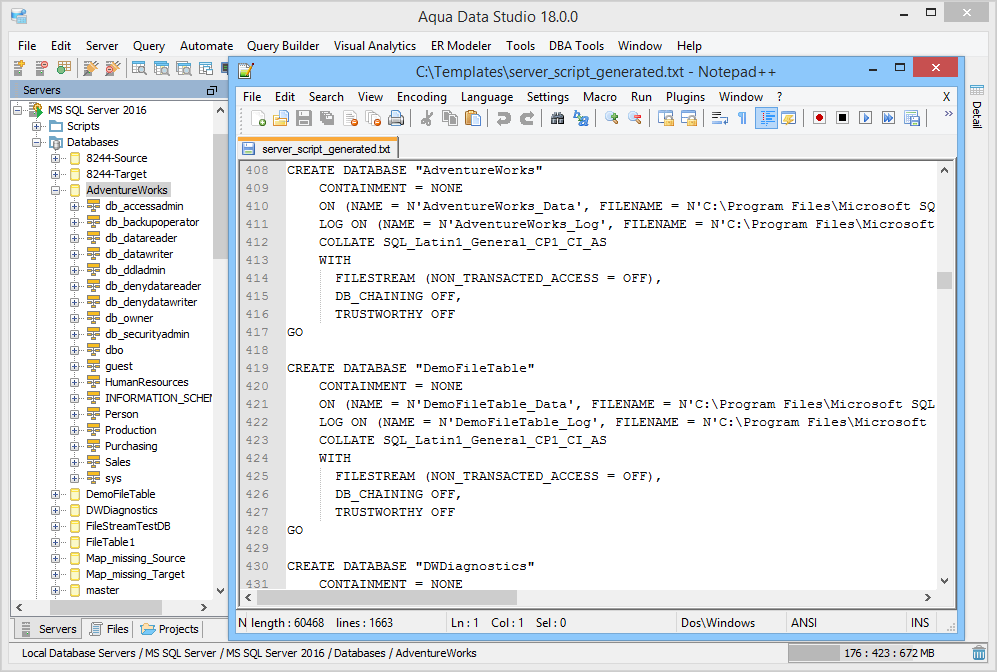
Task: Expand the 8244-Source database node
Action: click(x=55, y=158)
